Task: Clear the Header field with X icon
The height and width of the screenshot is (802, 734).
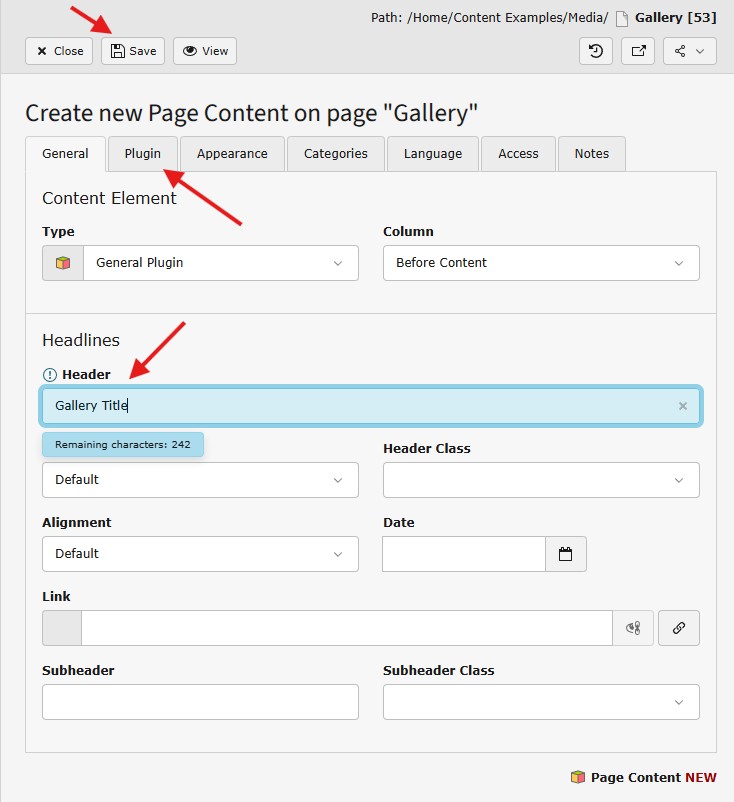Action: [x=683, y=406]
